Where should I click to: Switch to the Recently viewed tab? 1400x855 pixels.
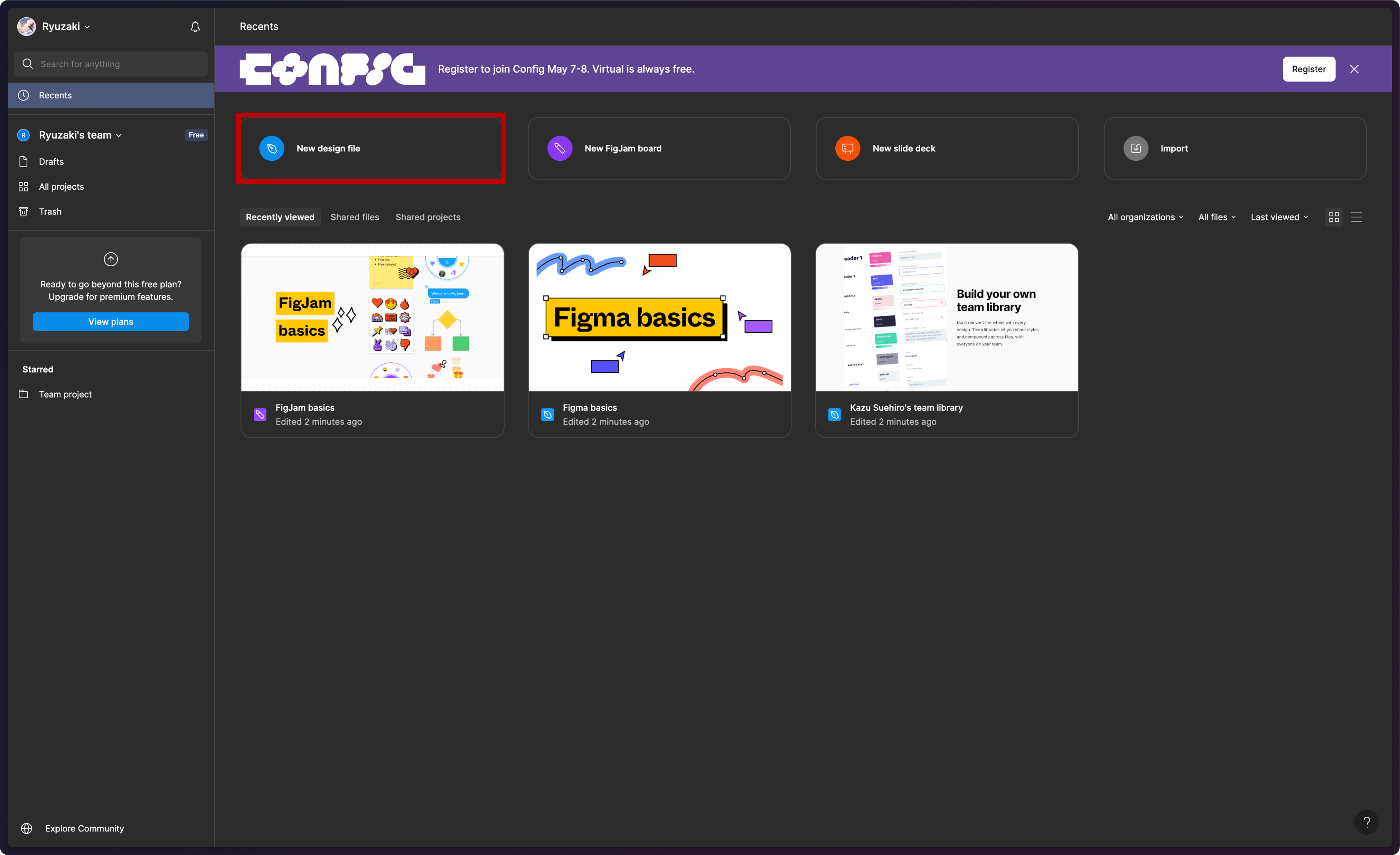tap(280, 217)
